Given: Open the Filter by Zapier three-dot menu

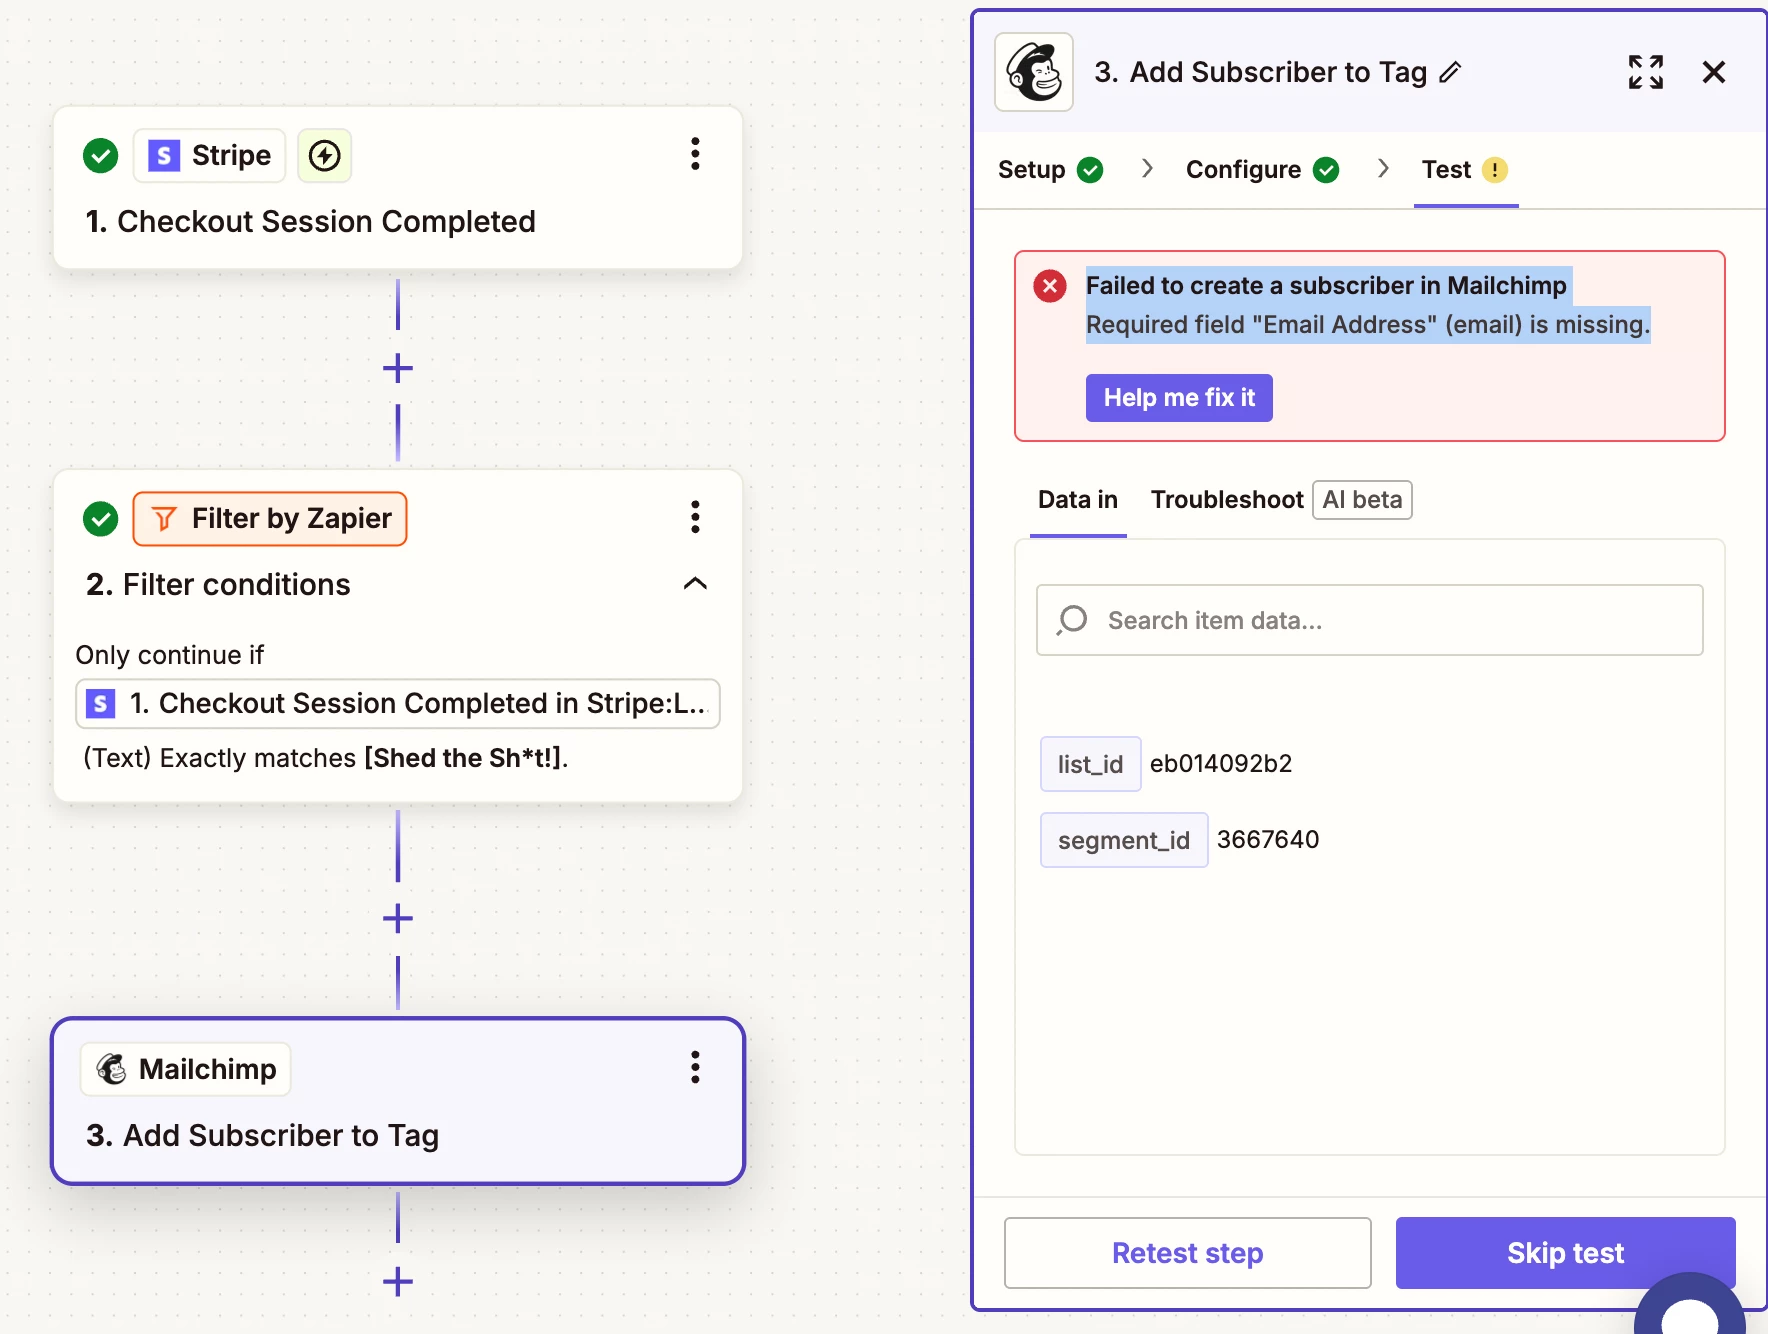Looking at the screenshot, I should (x=695, y=517).
